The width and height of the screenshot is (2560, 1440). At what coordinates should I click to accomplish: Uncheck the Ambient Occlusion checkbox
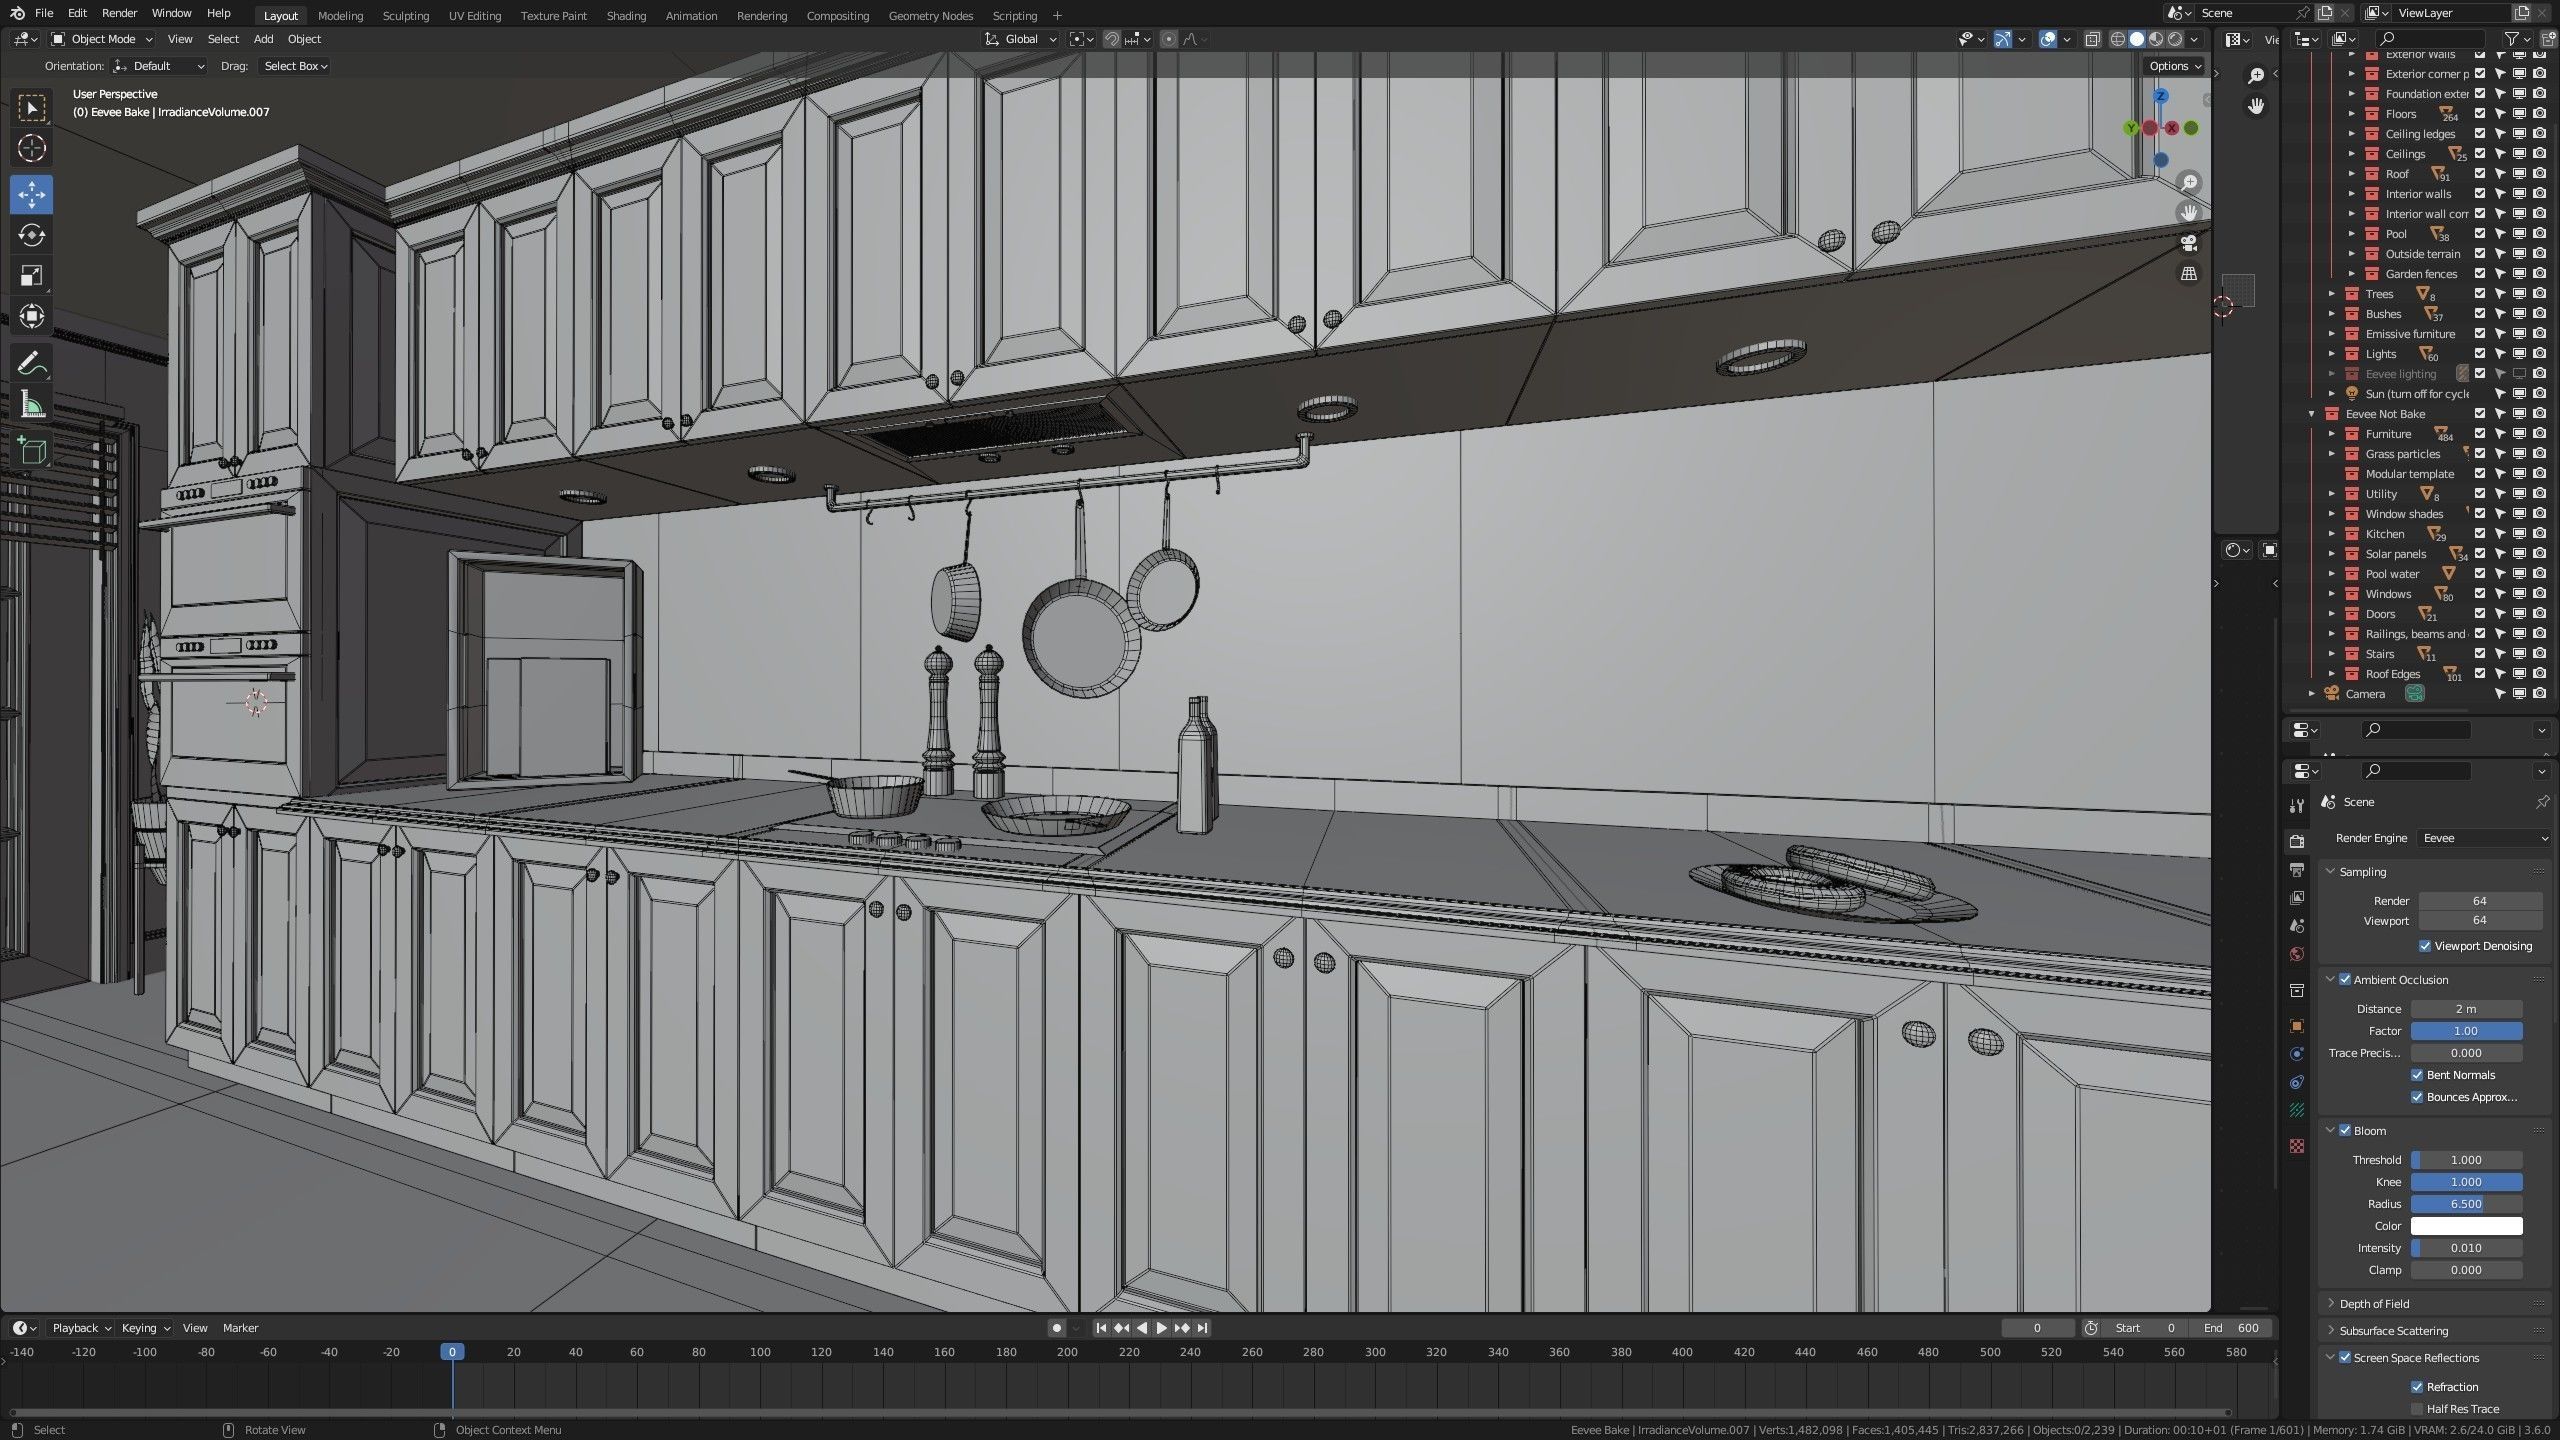coord(2345,980)
